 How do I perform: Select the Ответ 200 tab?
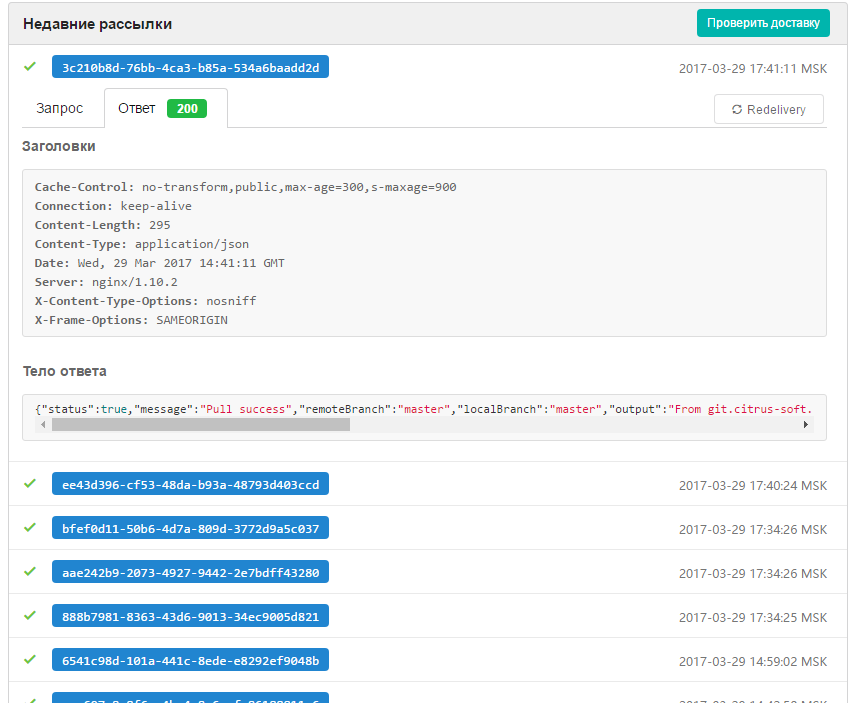click(166, 108)
